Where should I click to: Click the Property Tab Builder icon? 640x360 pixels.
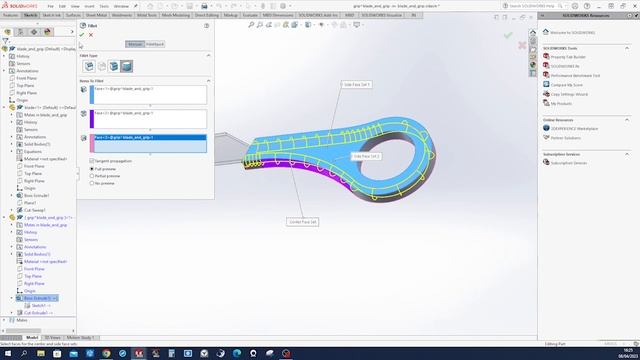(546, 56)
